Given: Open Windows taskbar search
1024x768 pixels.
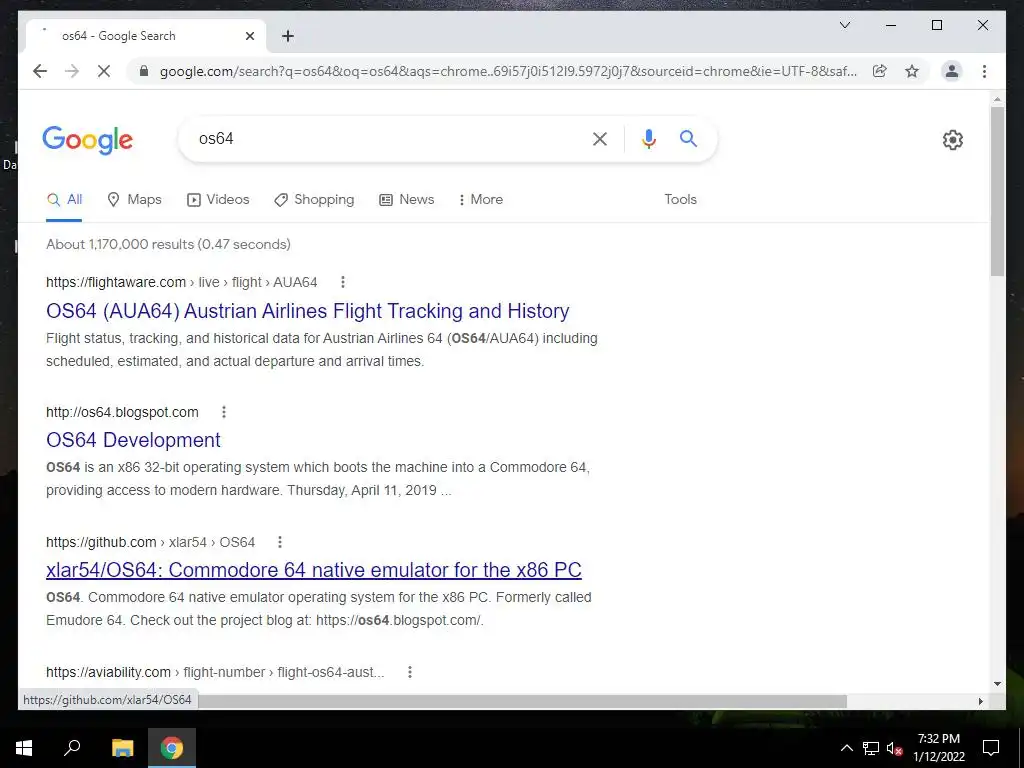Looking at the screenshot, I should tap(72, 748).
